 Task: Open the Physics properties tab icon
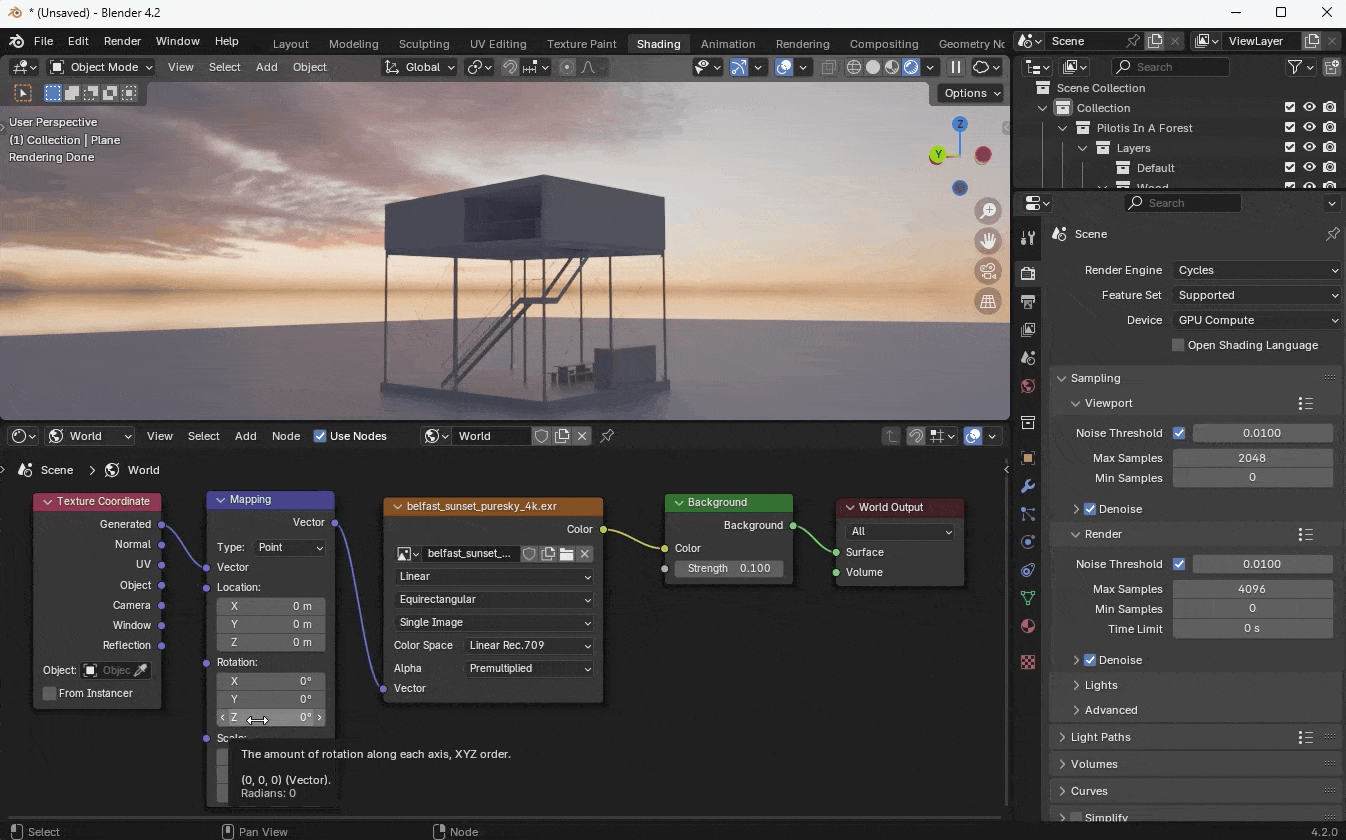pyautogui.click(x=1027, y=542)
